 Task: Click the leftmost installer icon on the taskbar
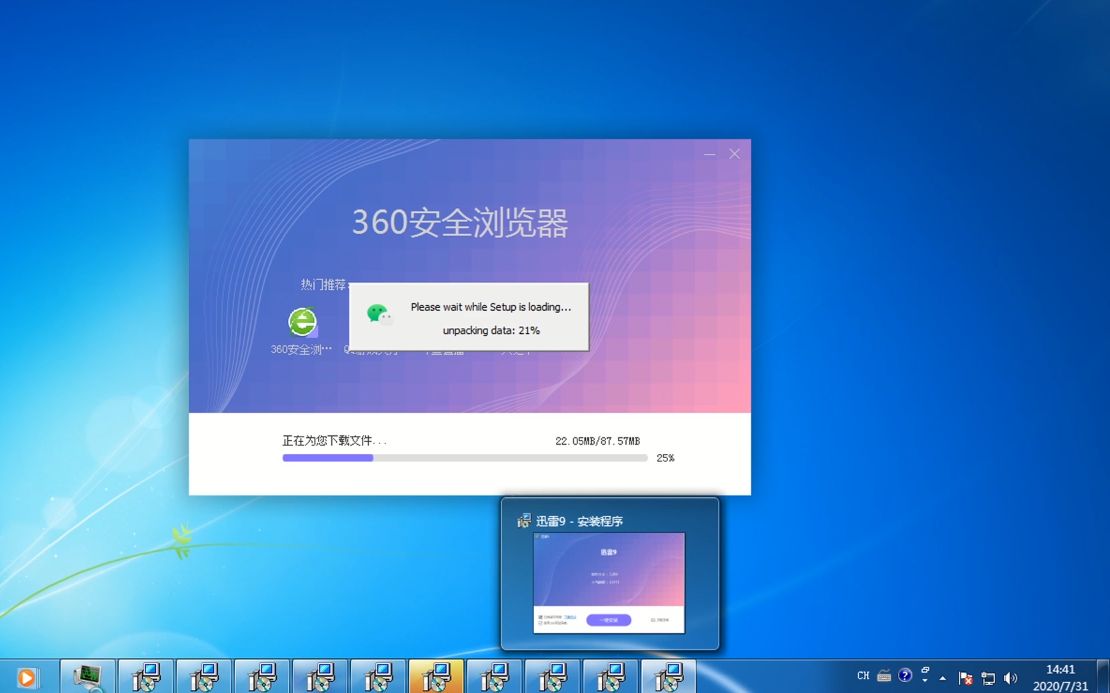[x=145, y=677]
